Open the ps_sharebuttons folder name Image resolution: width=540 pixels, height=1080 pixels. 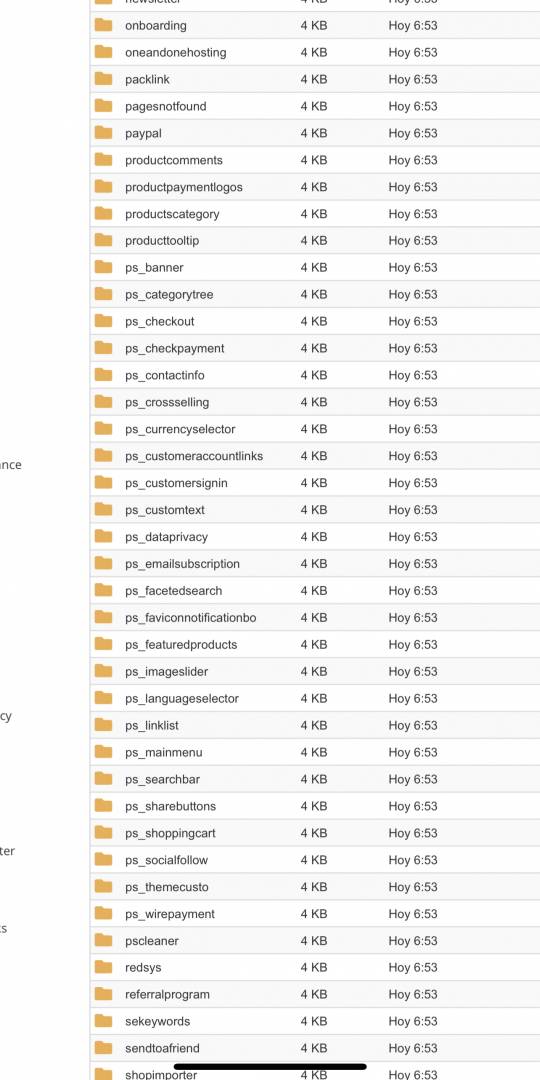[x=170, y=806]
